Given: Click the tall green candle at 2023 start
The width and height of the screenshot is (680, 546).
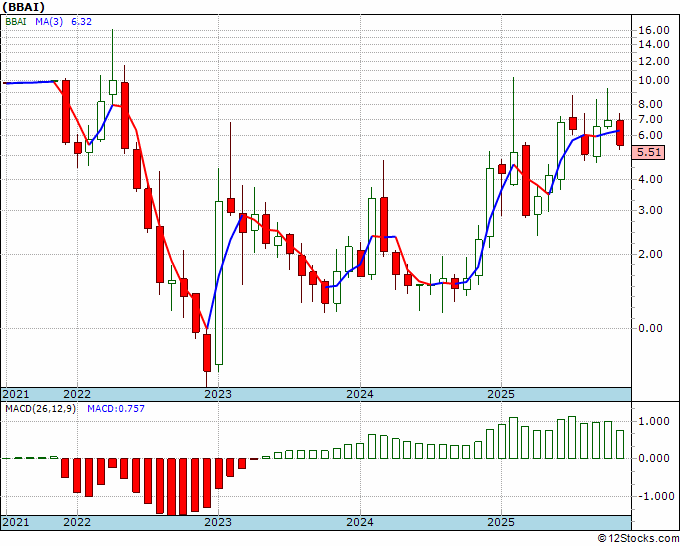Looking at the screenshot, I should click(219, 283).
